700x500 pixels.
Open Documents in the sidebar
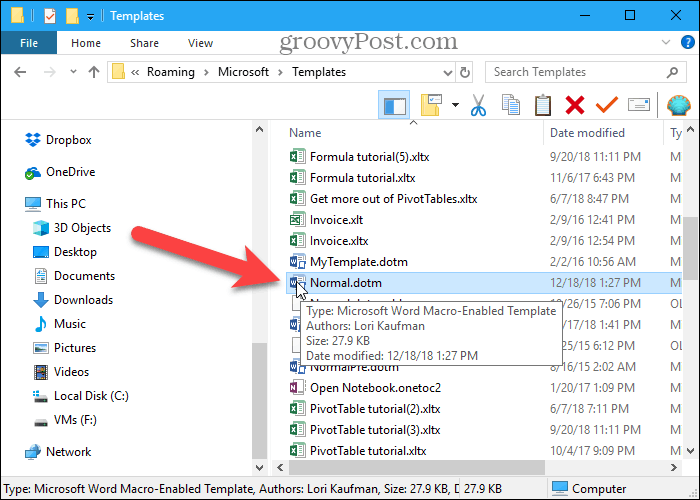(x=74, y=276)
